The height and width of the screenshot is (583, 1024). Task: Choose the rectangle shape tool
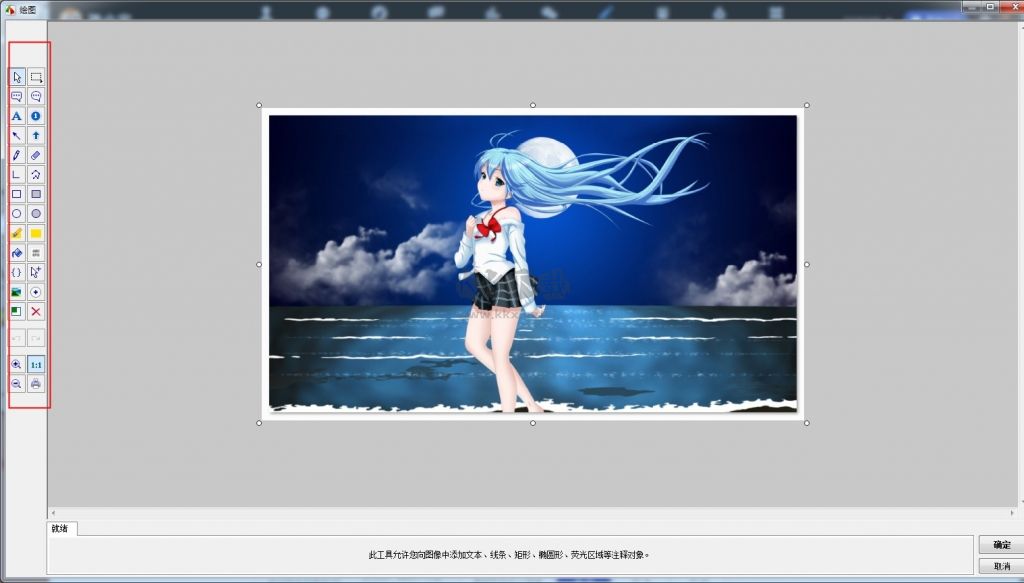(x=16, y=194)
